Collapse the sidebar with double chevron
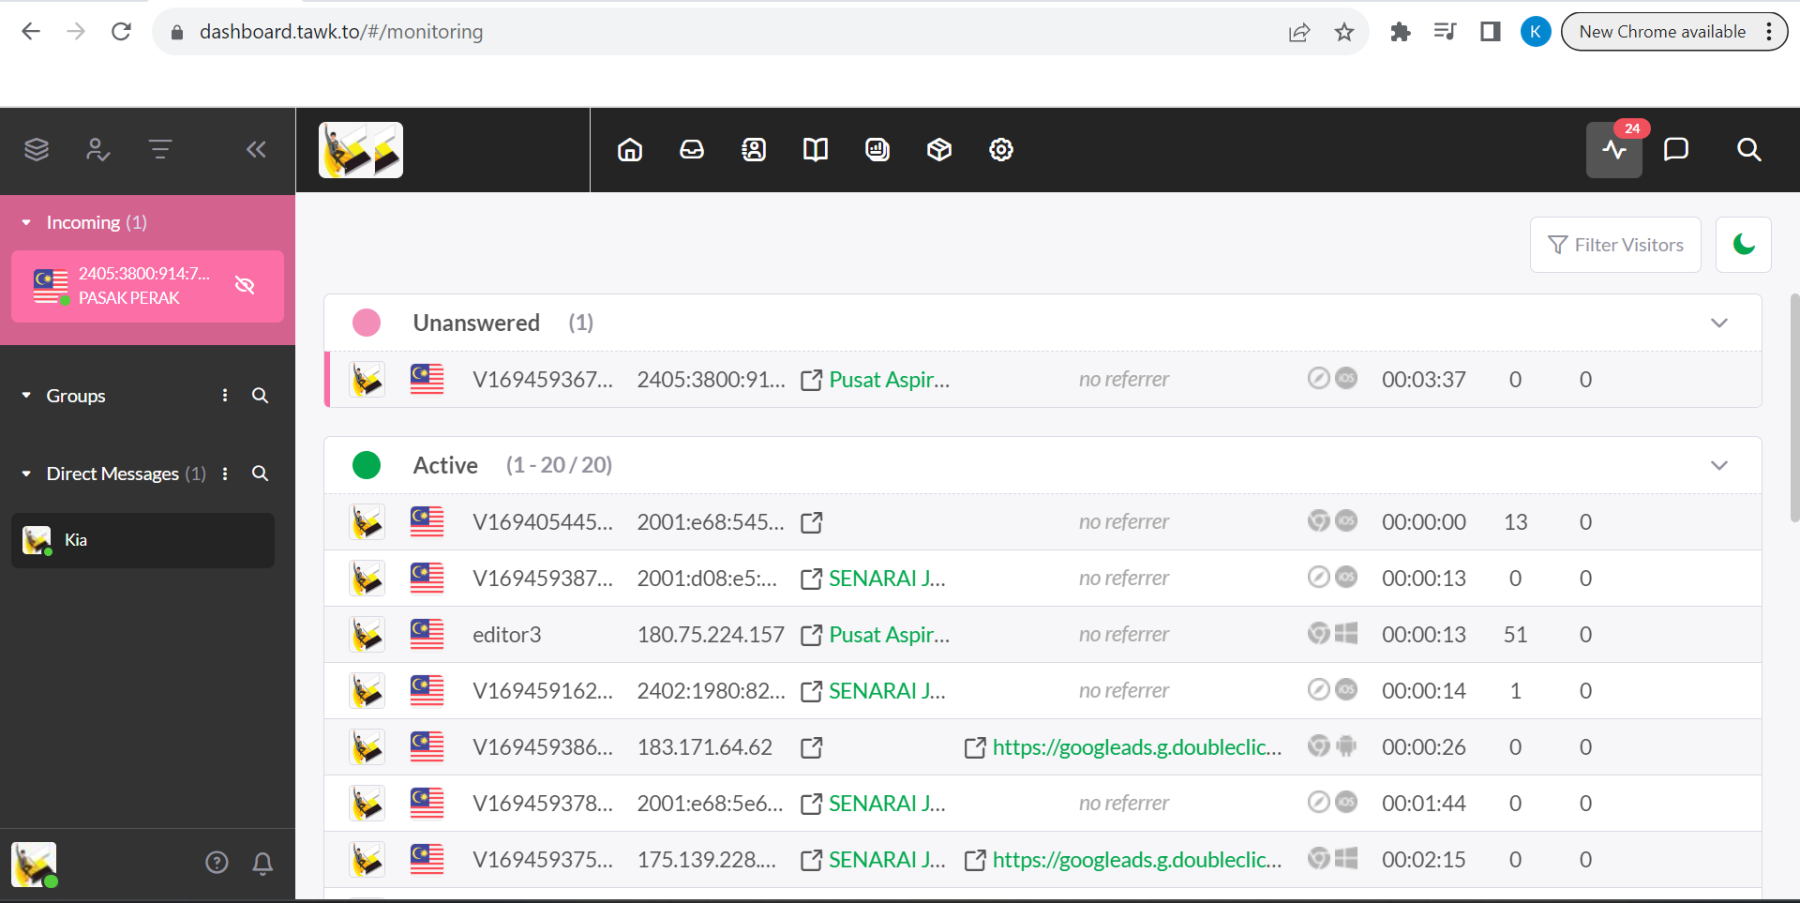Image resolution: width=1800 pixels, height=903 pixels. tap(256, 150)
